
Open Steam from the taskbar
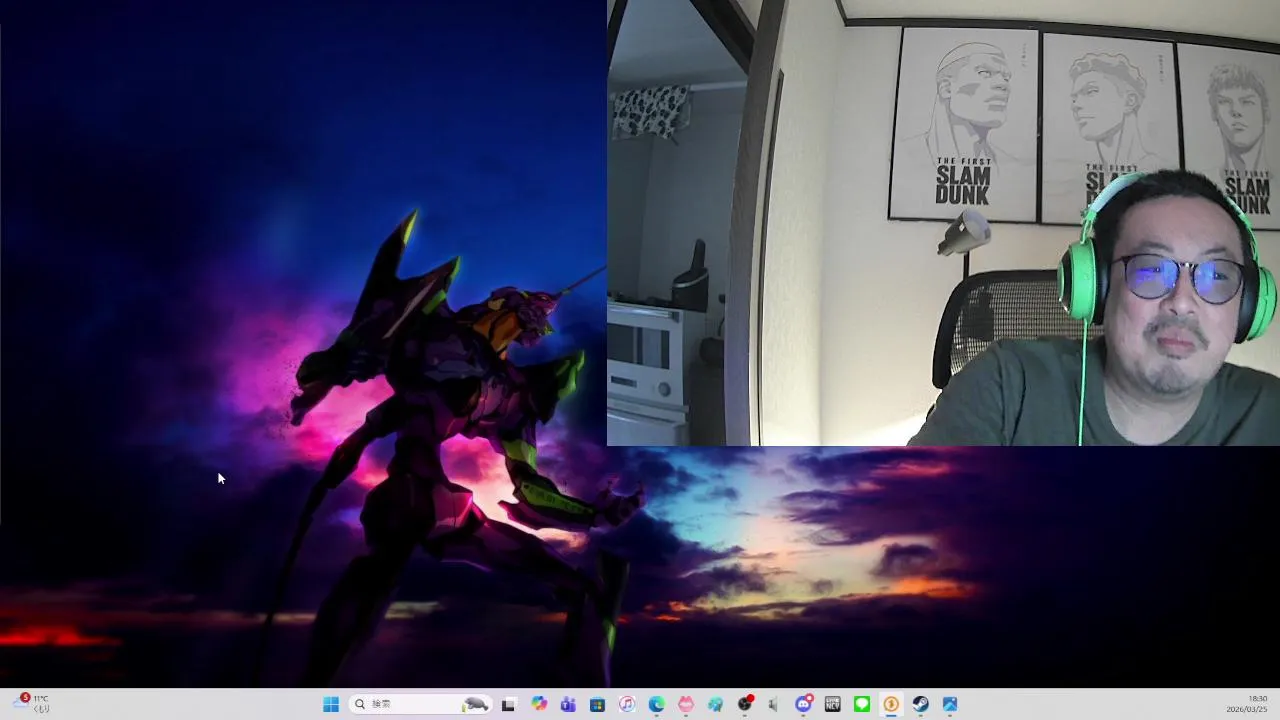(920, 704)
